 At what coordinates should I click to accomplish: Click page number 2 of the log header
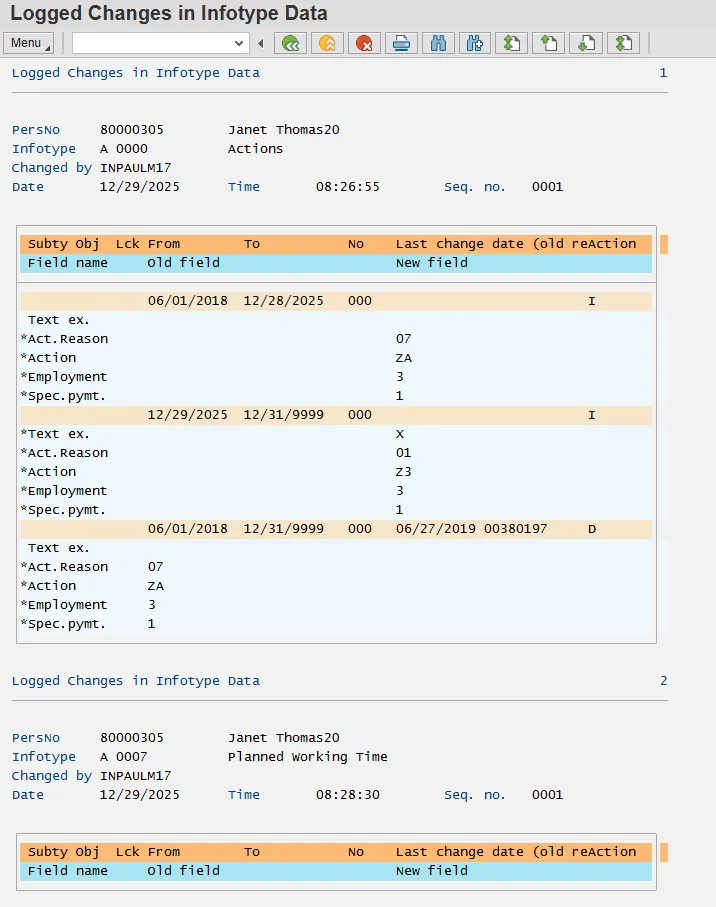(663, 681)
